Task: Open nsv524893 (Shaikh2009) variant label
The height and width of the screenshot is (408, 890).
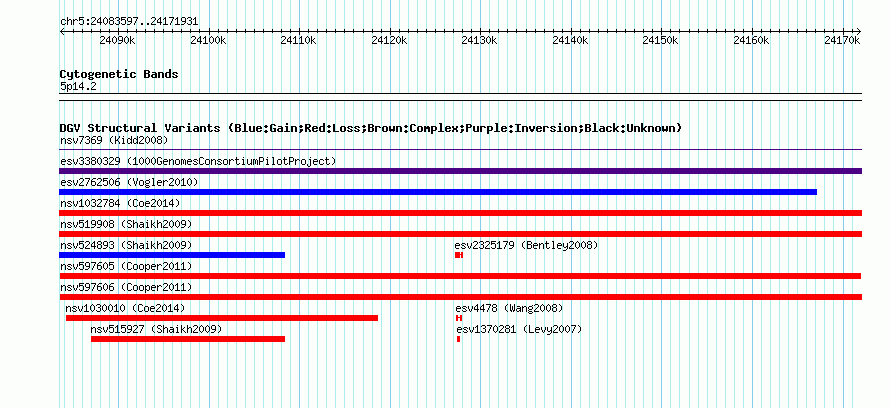Action: pos(126,245)
